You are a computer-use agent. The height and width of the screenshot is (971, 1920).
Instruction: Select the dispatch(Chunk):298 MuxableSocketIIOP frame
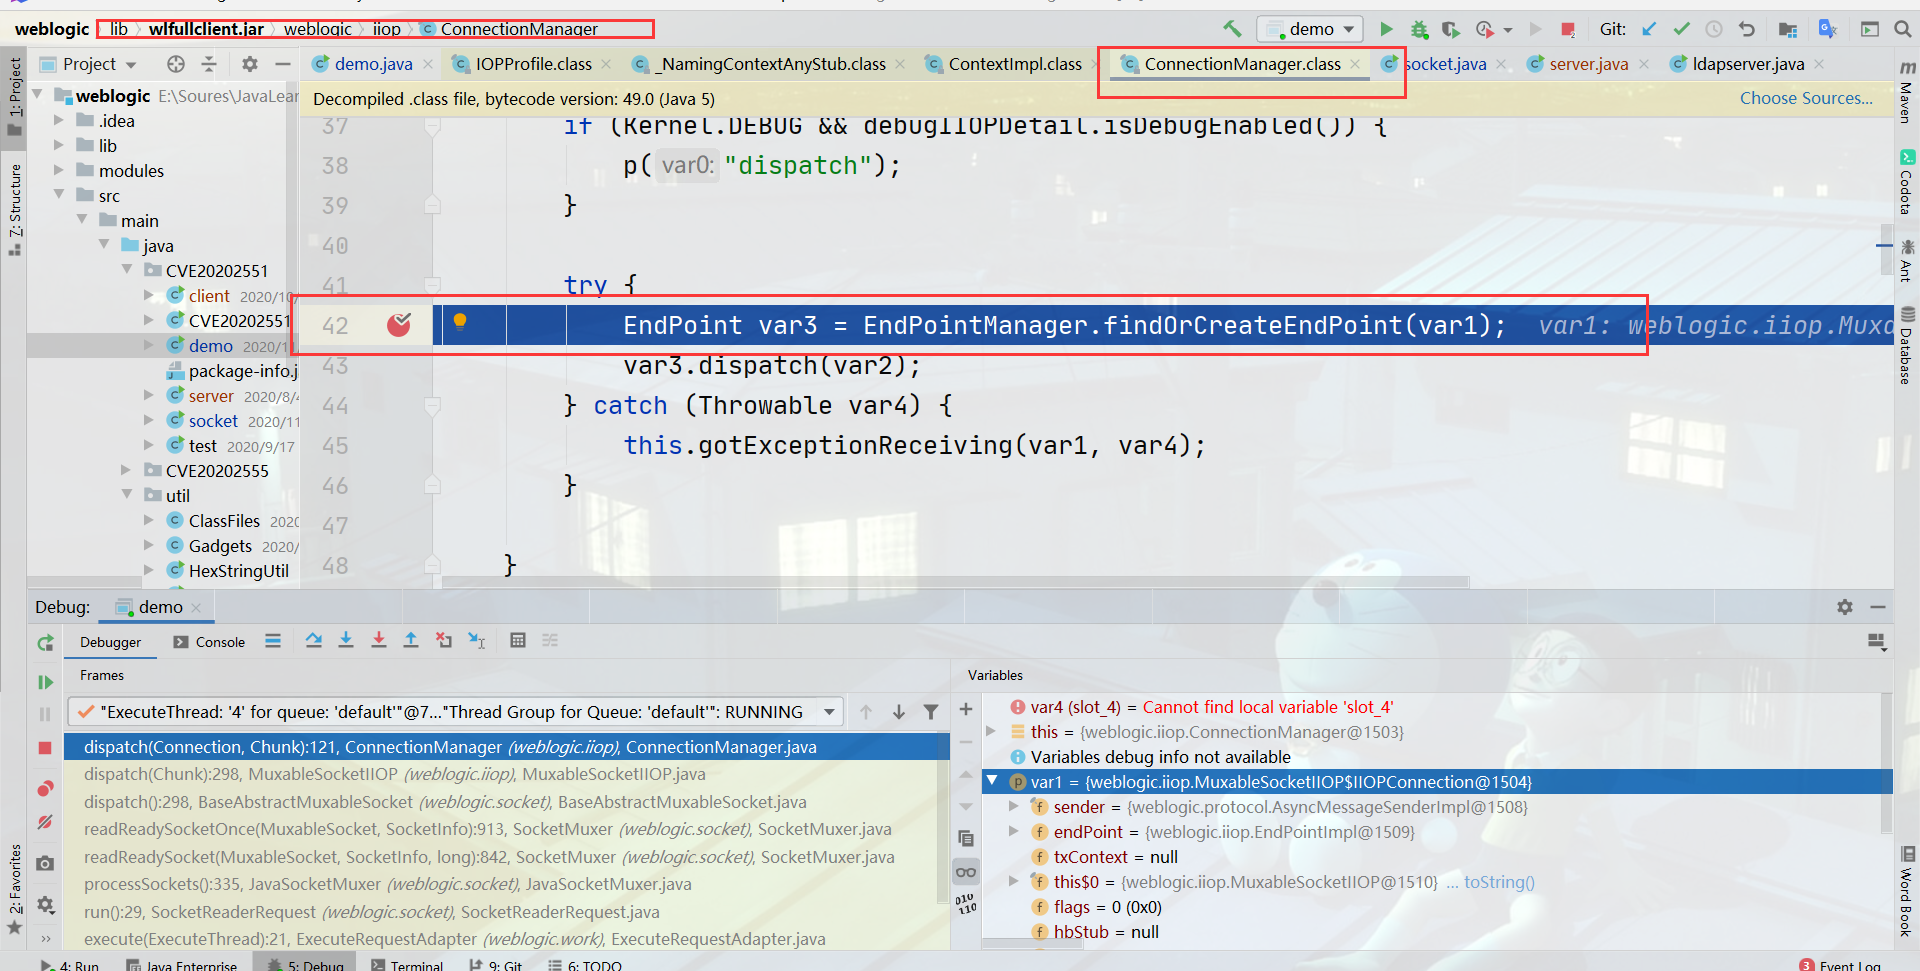[506, 774]
